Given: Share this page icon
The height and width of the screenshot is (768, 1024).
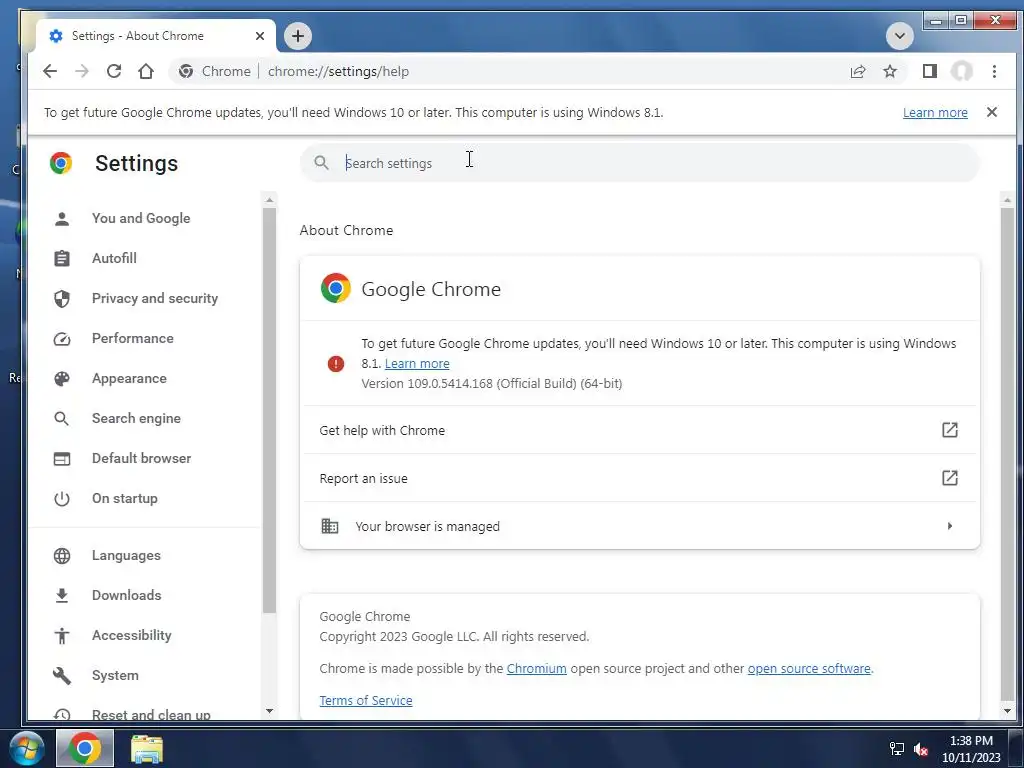Looking at the screenshot, I should coord(857,71).
